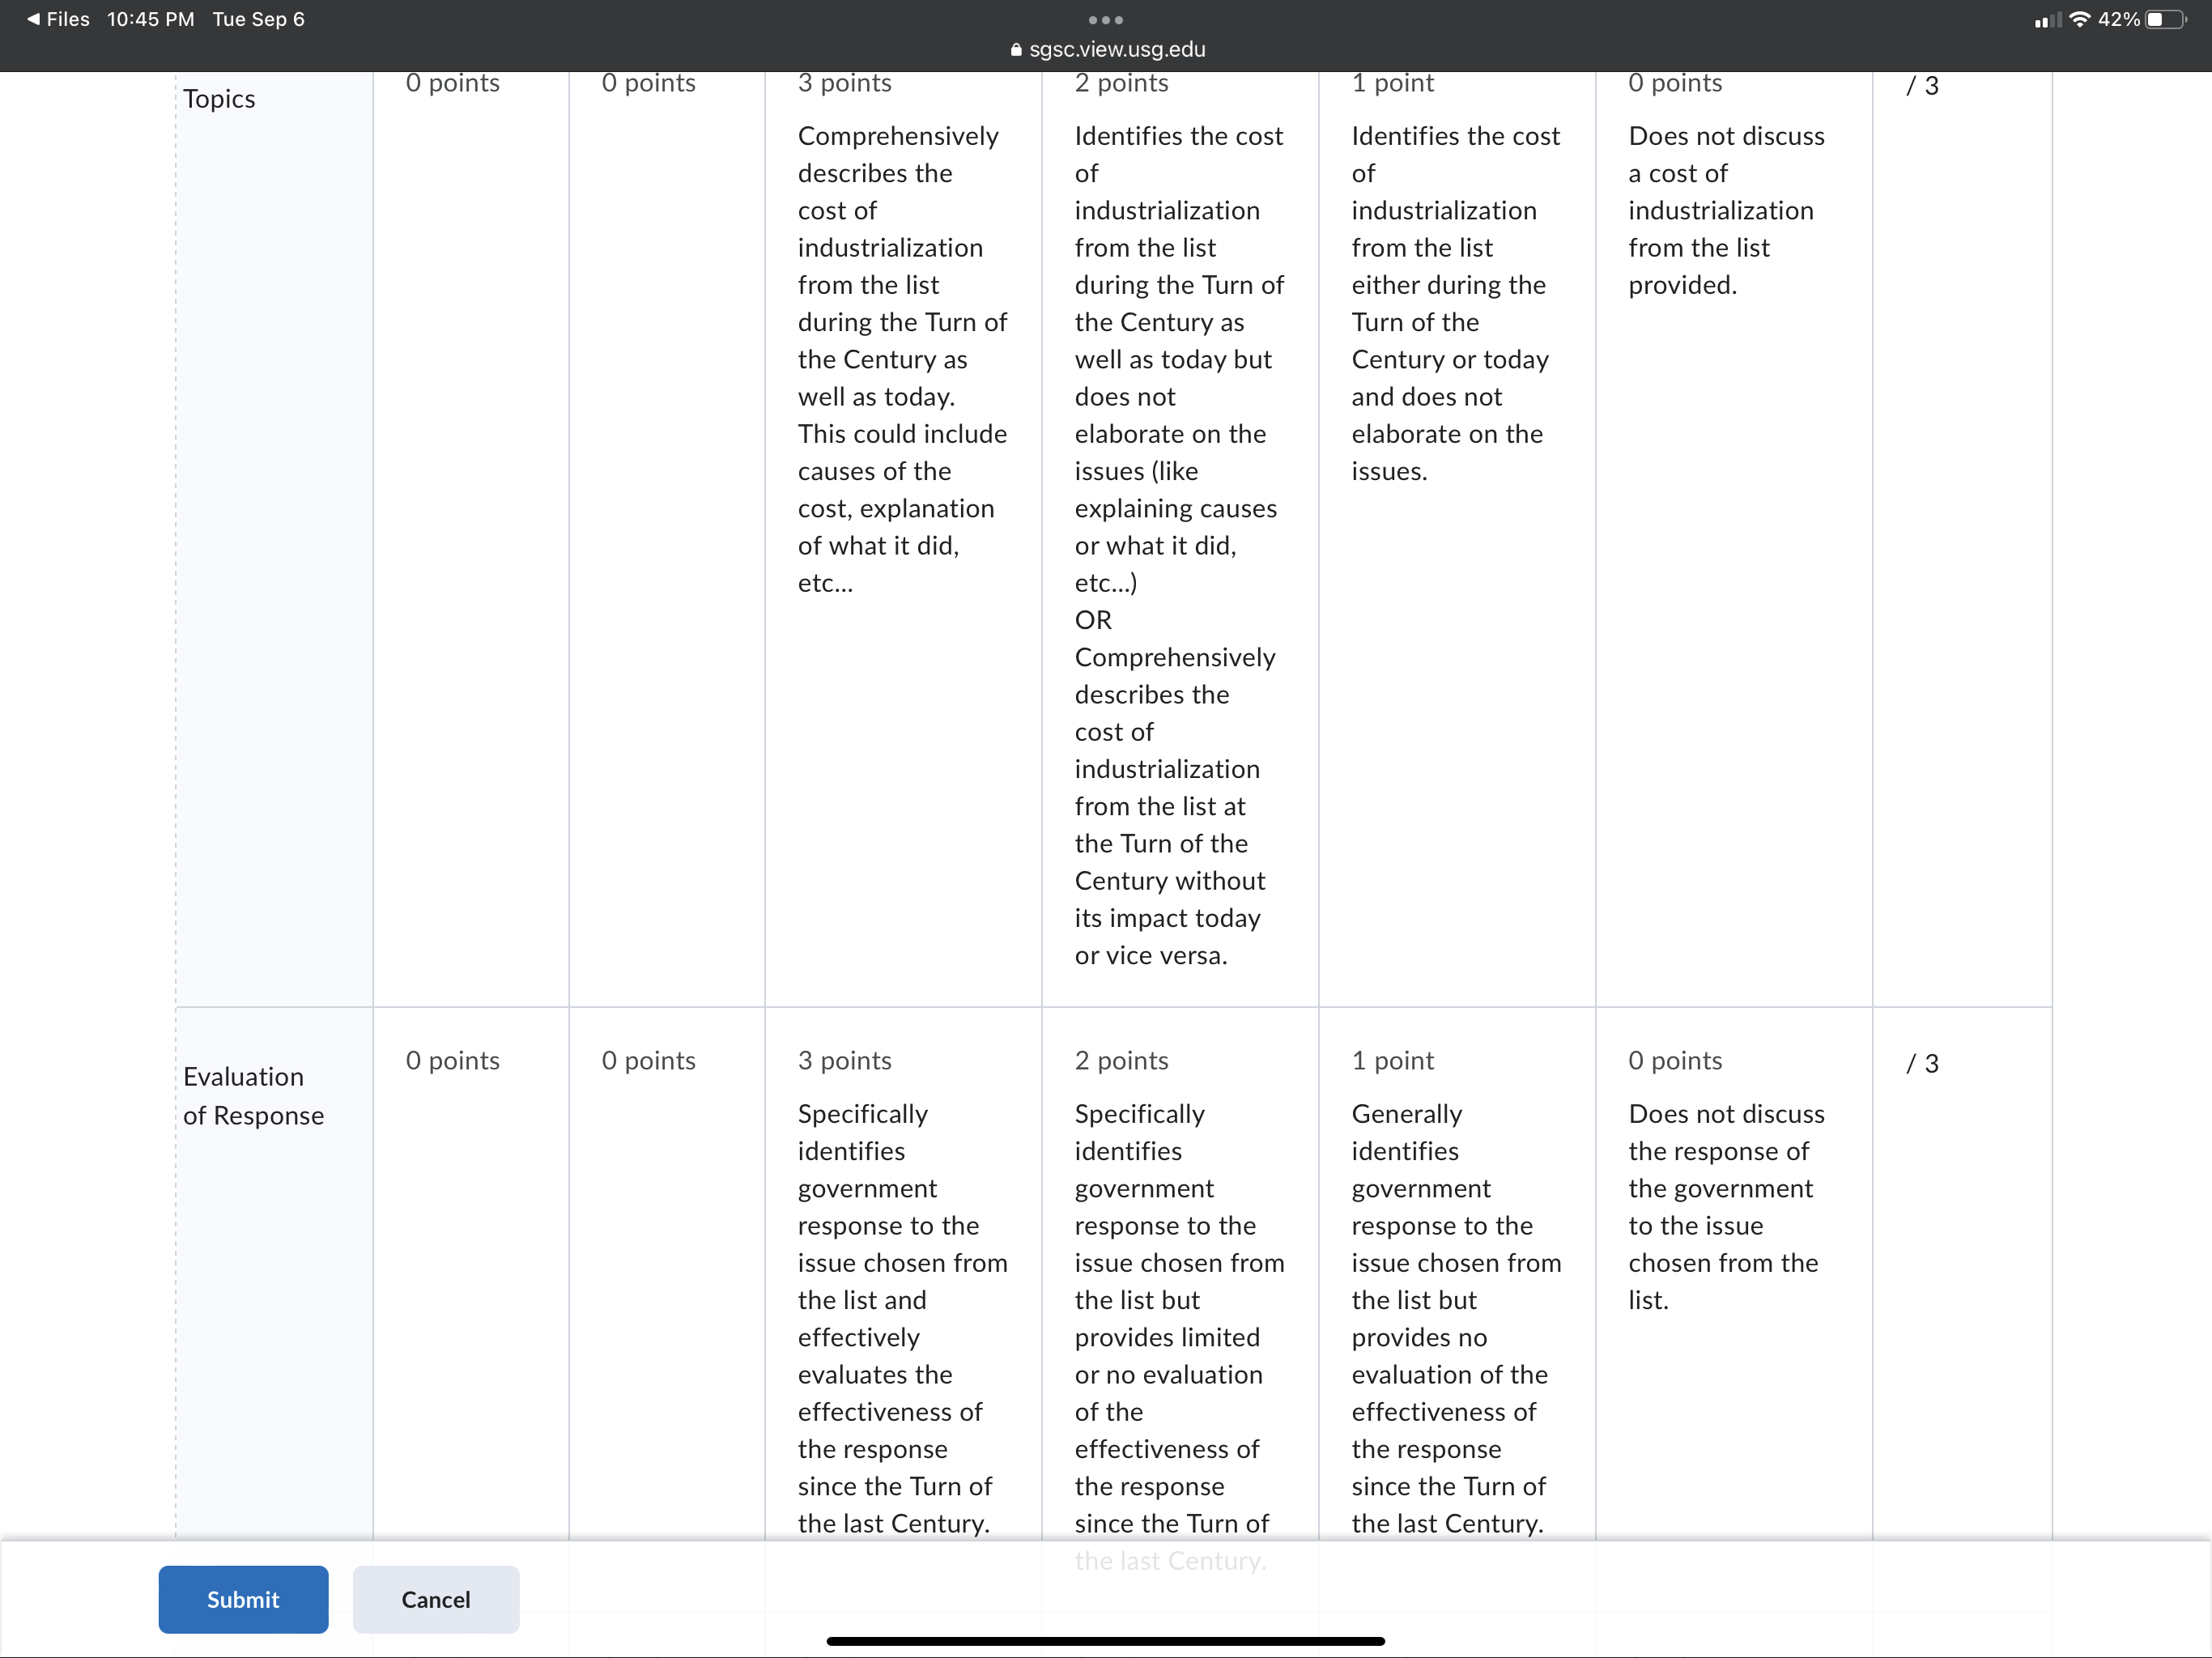Click the Topics score '/ 3' cell
The width and height of the screenshot is (2212, 1658).
coord(1922,86)
